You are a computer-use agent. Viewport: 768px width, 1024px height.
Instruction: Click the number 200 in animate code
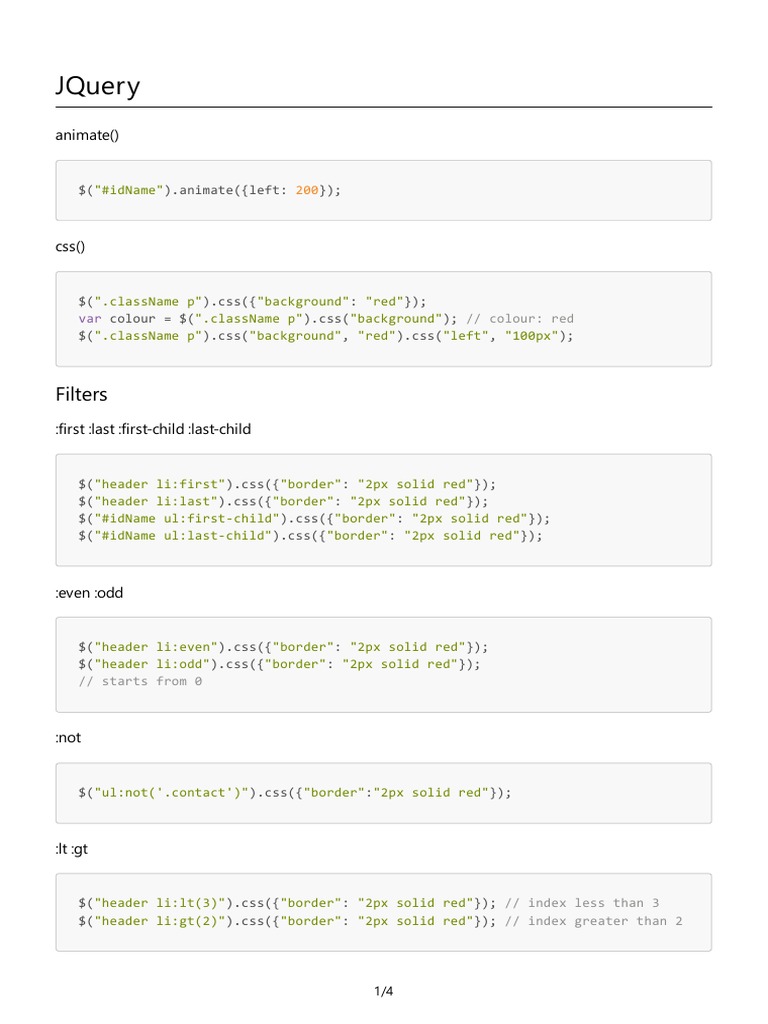(307, 190)
